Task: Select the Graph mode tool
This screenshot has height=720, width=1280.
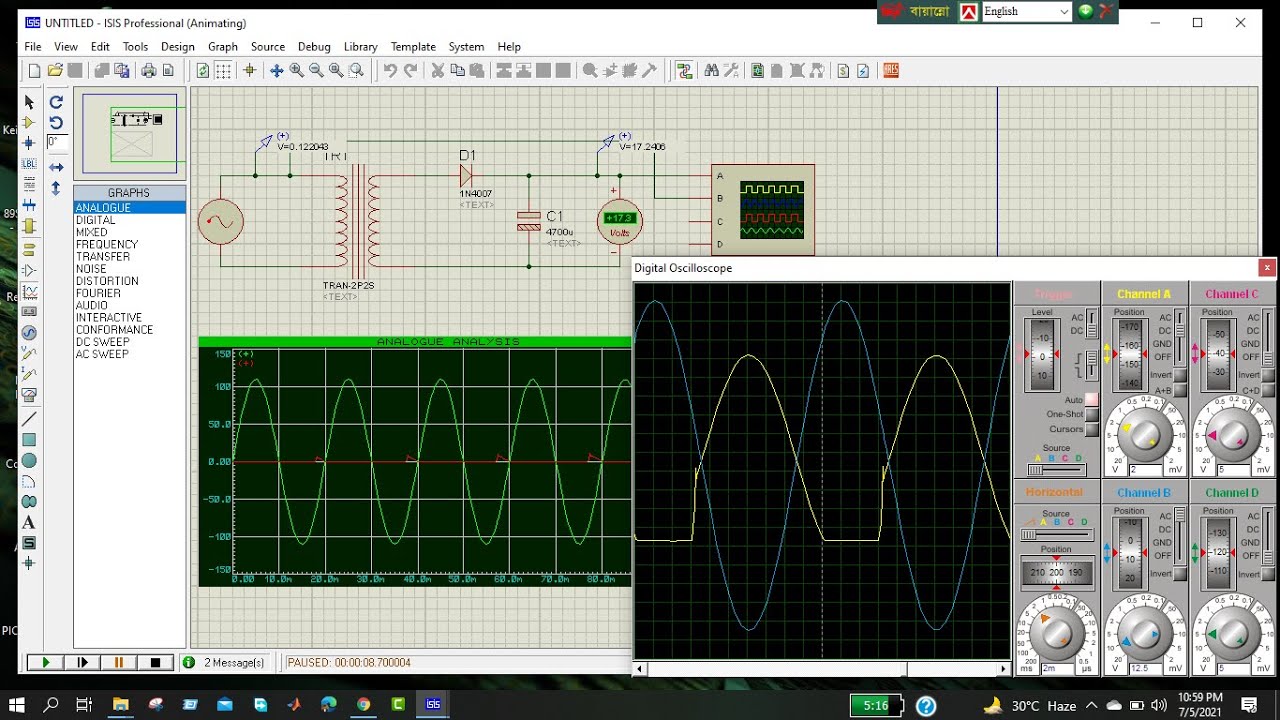Action: coord(29,292)
